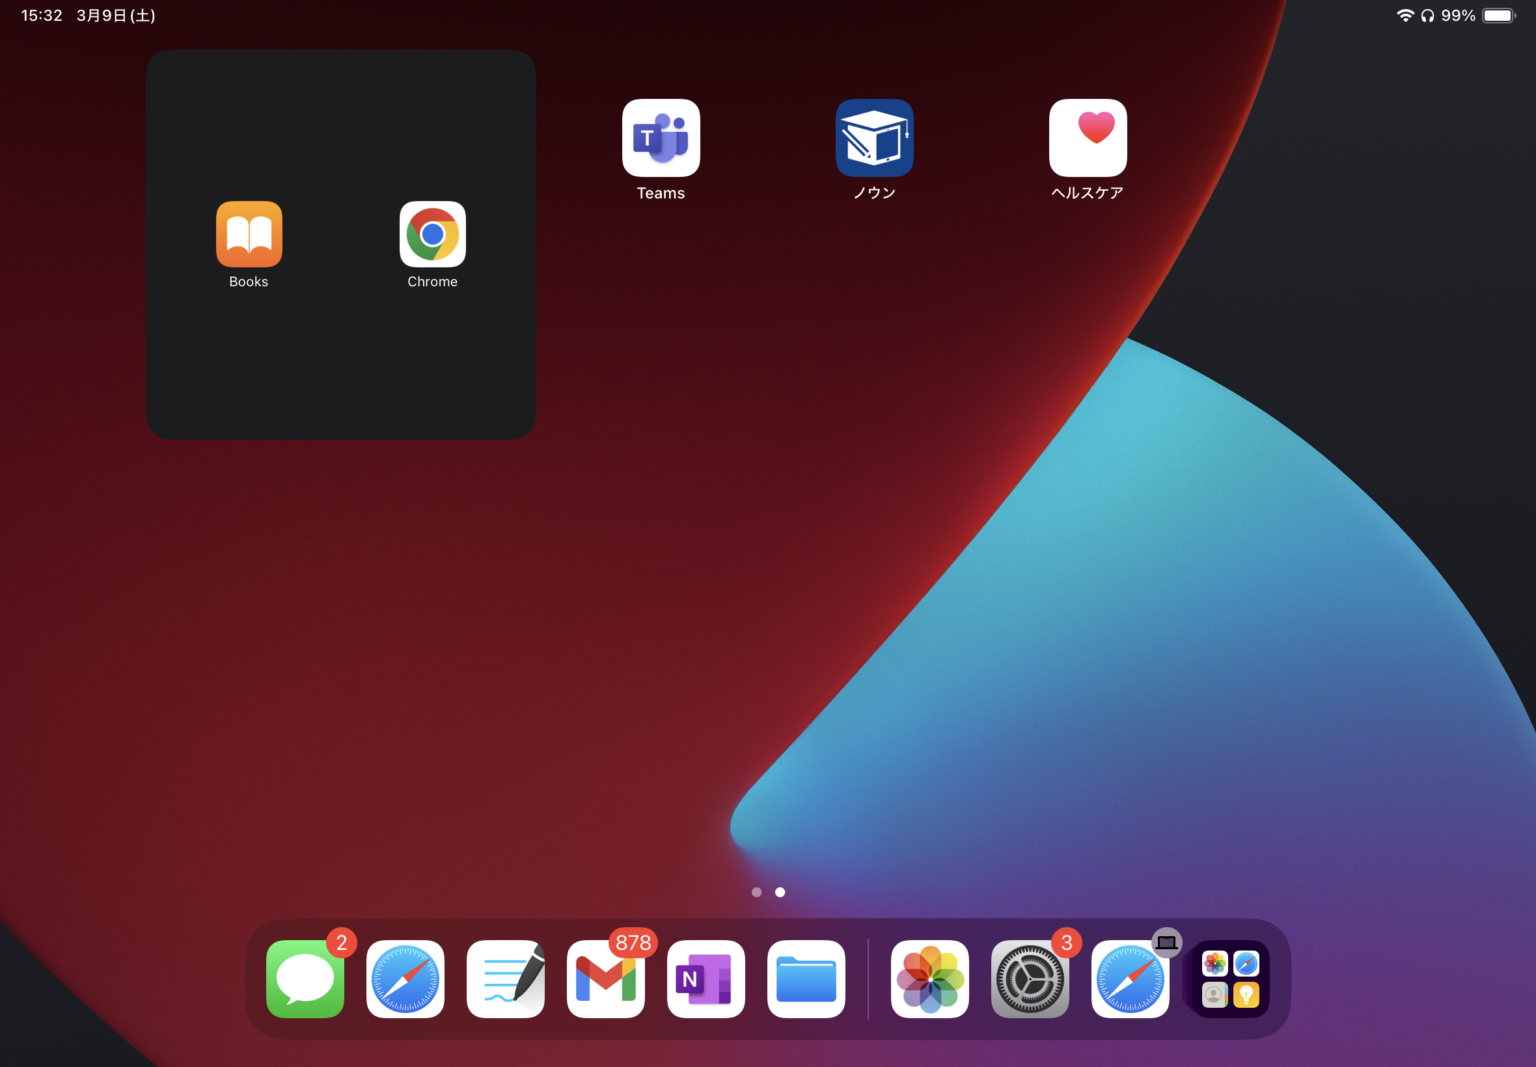
Task: Tap the Wi-Fi status icon
Action: pyautogui.click(x=1405, y=15)
